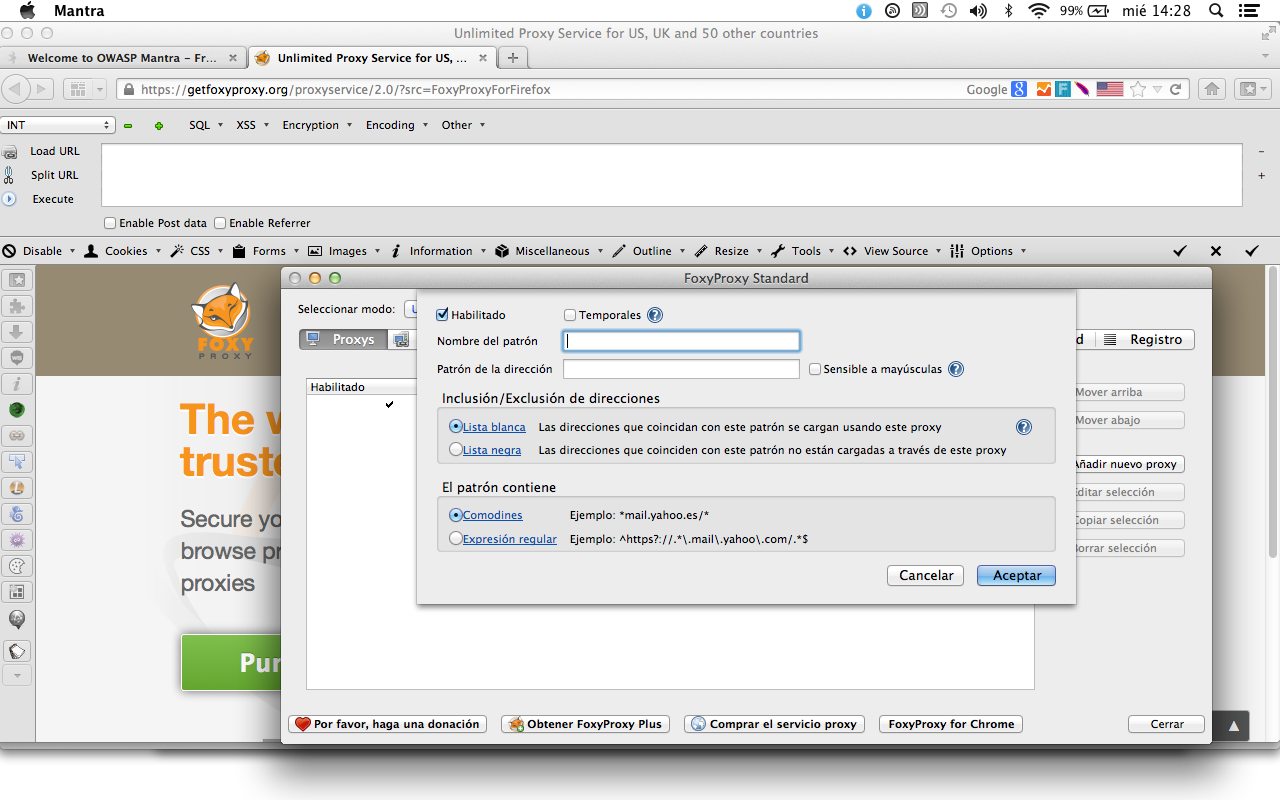Select the Expresión regular radio button
This screenshot has height=800, width=1280.
[456, 539]
